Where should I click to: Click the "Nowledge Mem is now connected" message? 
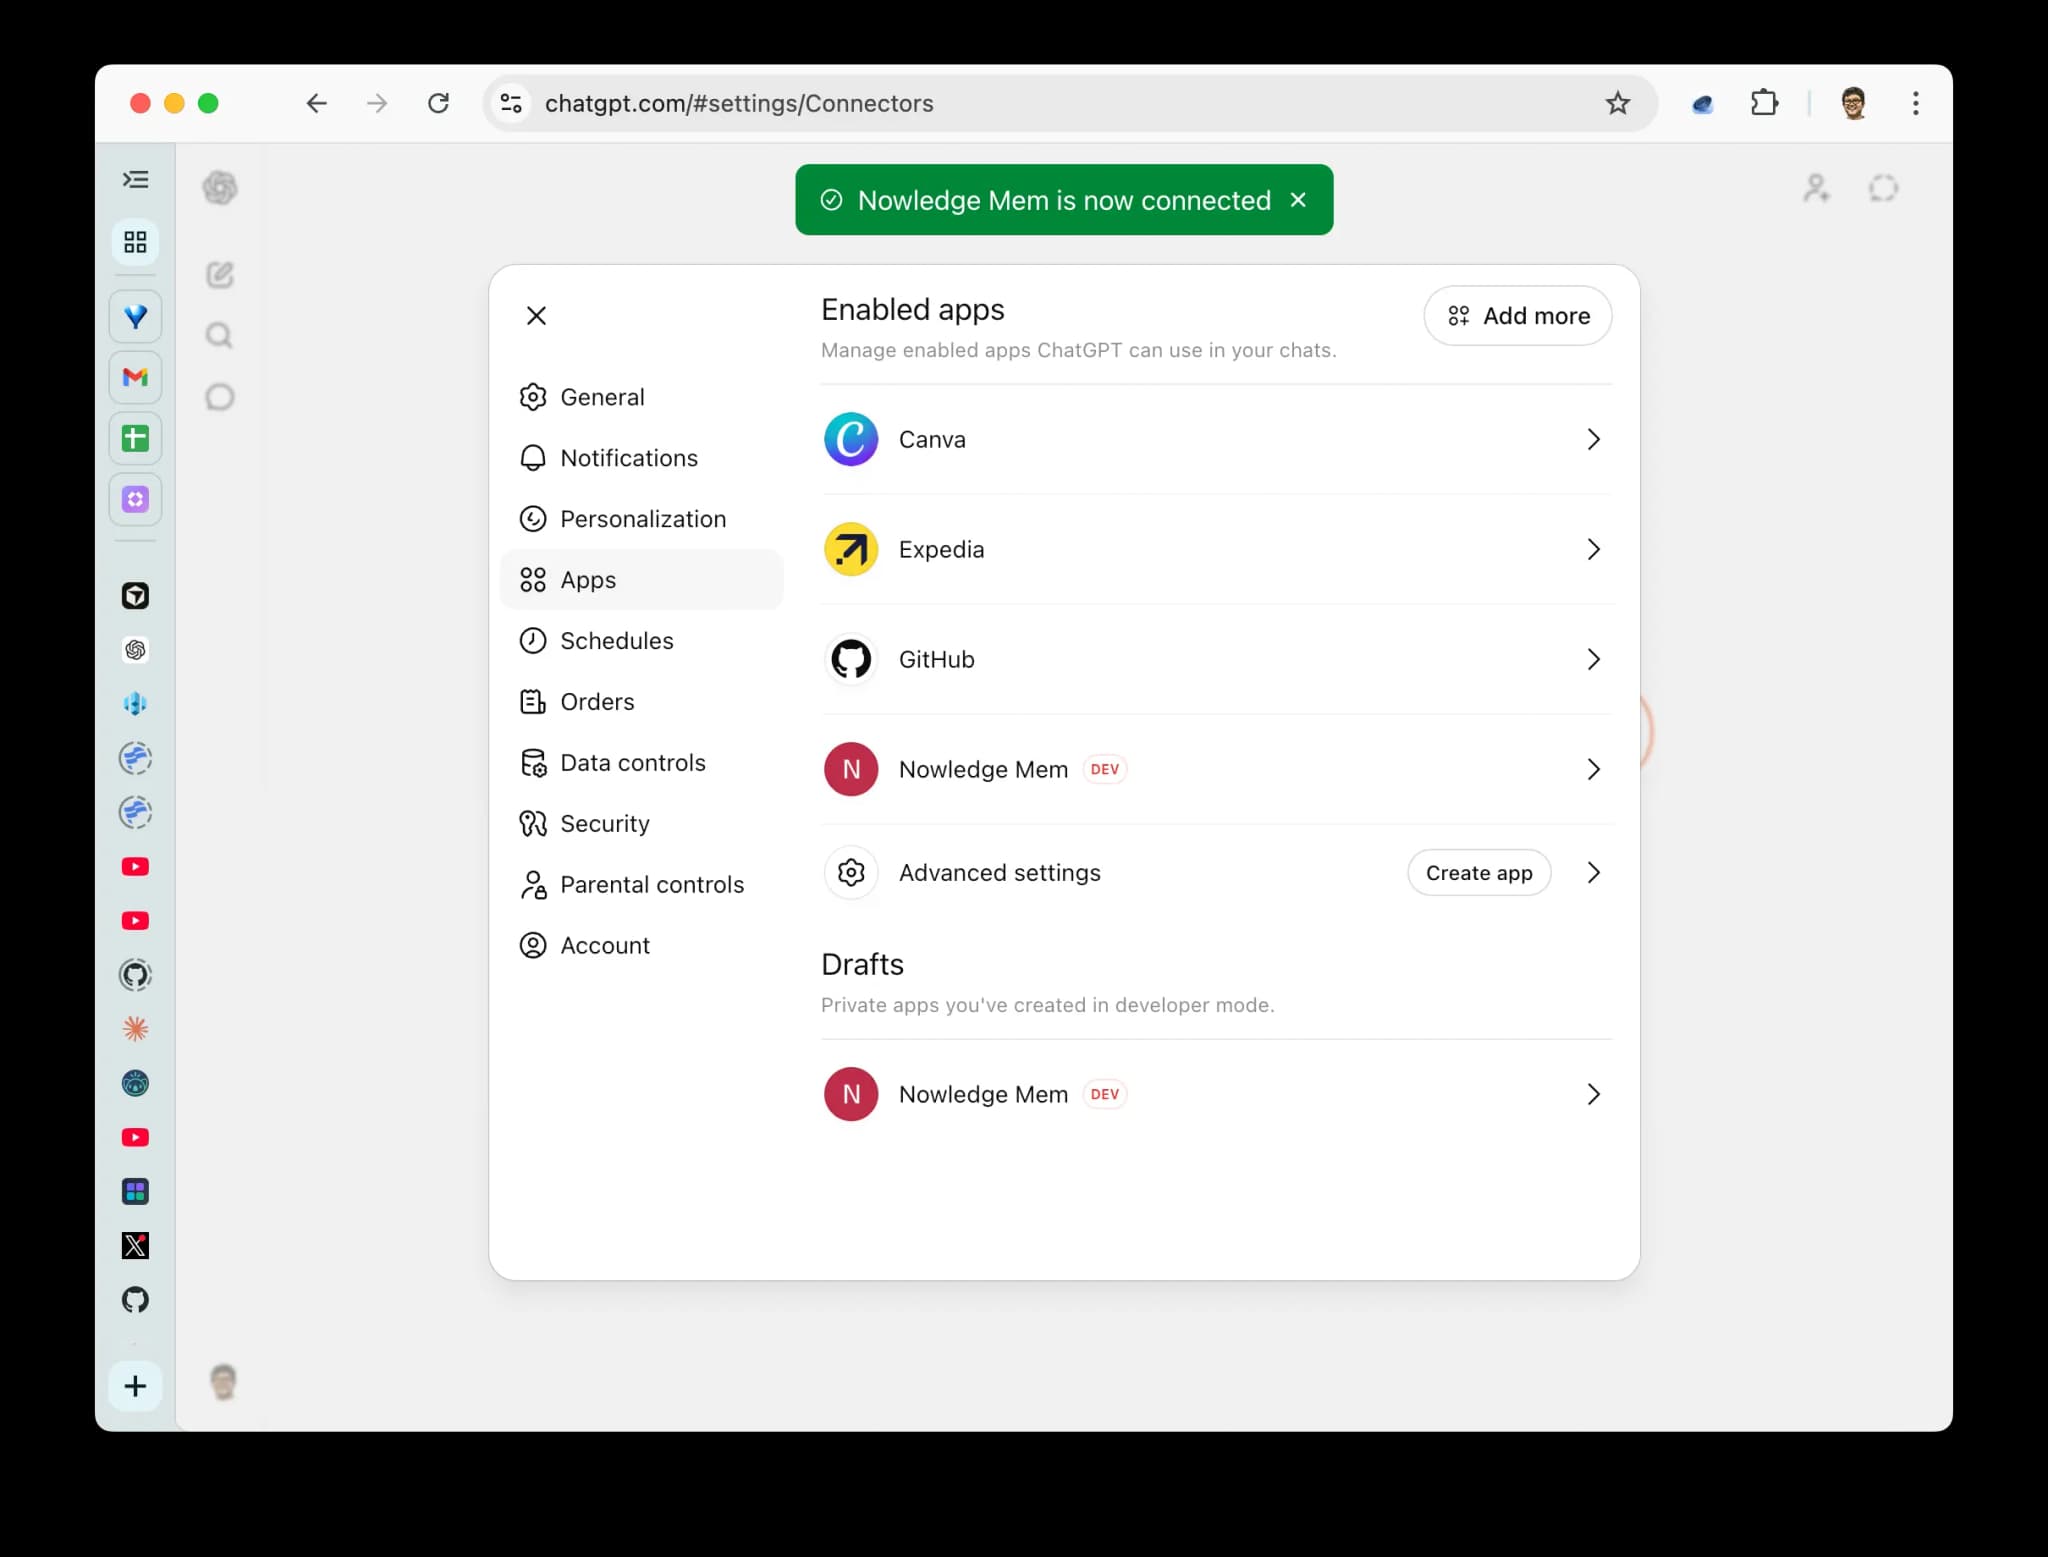pyautogui.click(x=1064, y=200)
